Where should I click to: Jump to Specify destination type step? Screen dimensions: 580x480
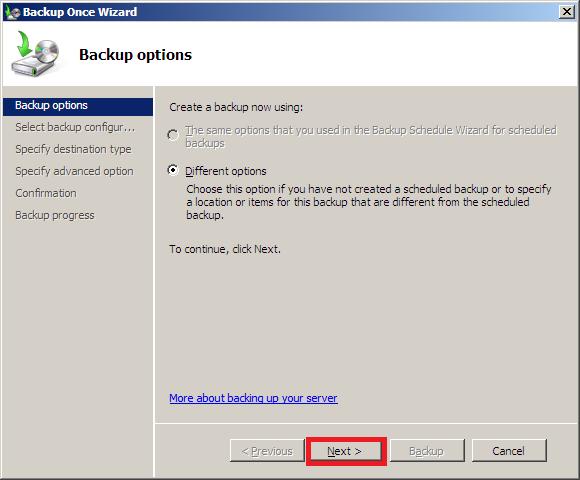tap(73, 149)
